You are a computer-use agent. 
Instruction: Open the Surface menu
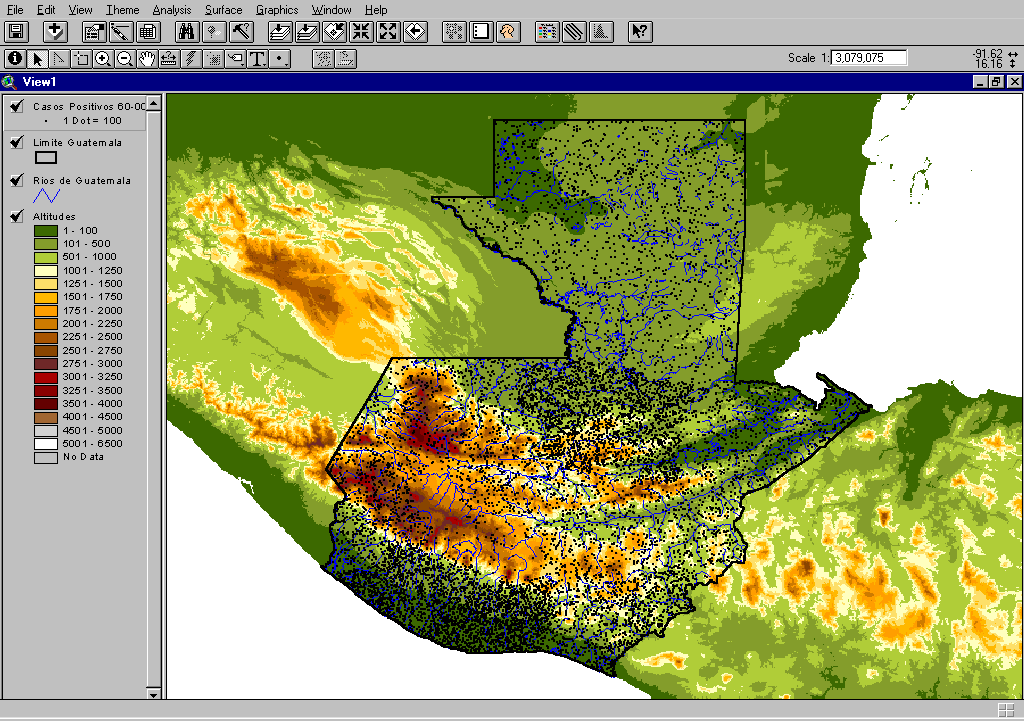(x=223, y=10)
